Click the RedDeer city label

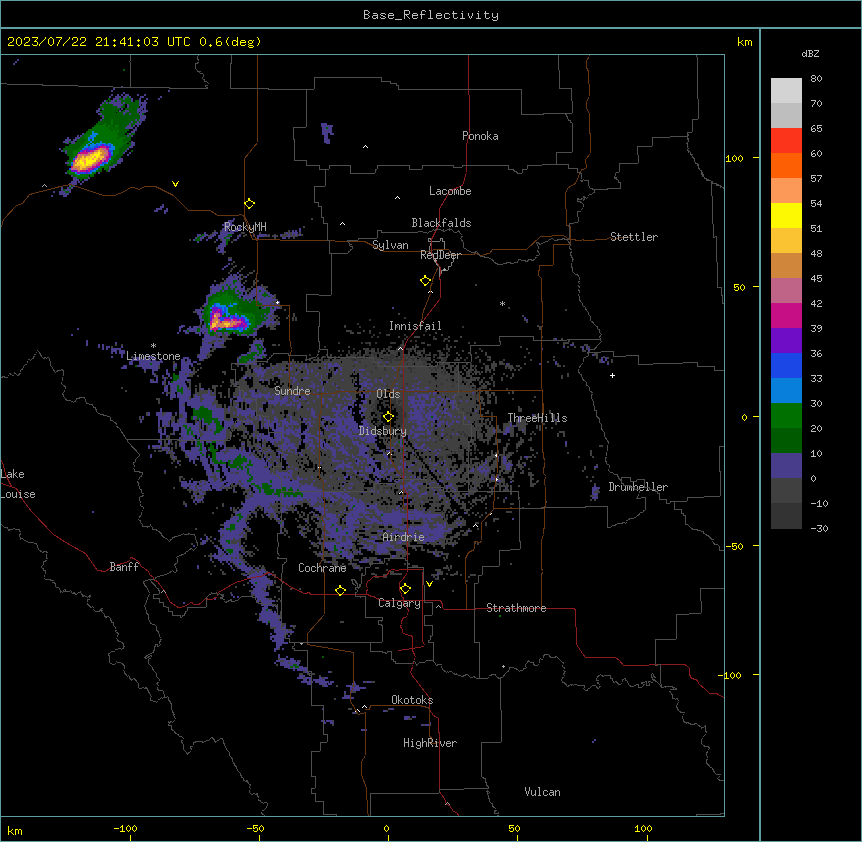tap(440, 255)
